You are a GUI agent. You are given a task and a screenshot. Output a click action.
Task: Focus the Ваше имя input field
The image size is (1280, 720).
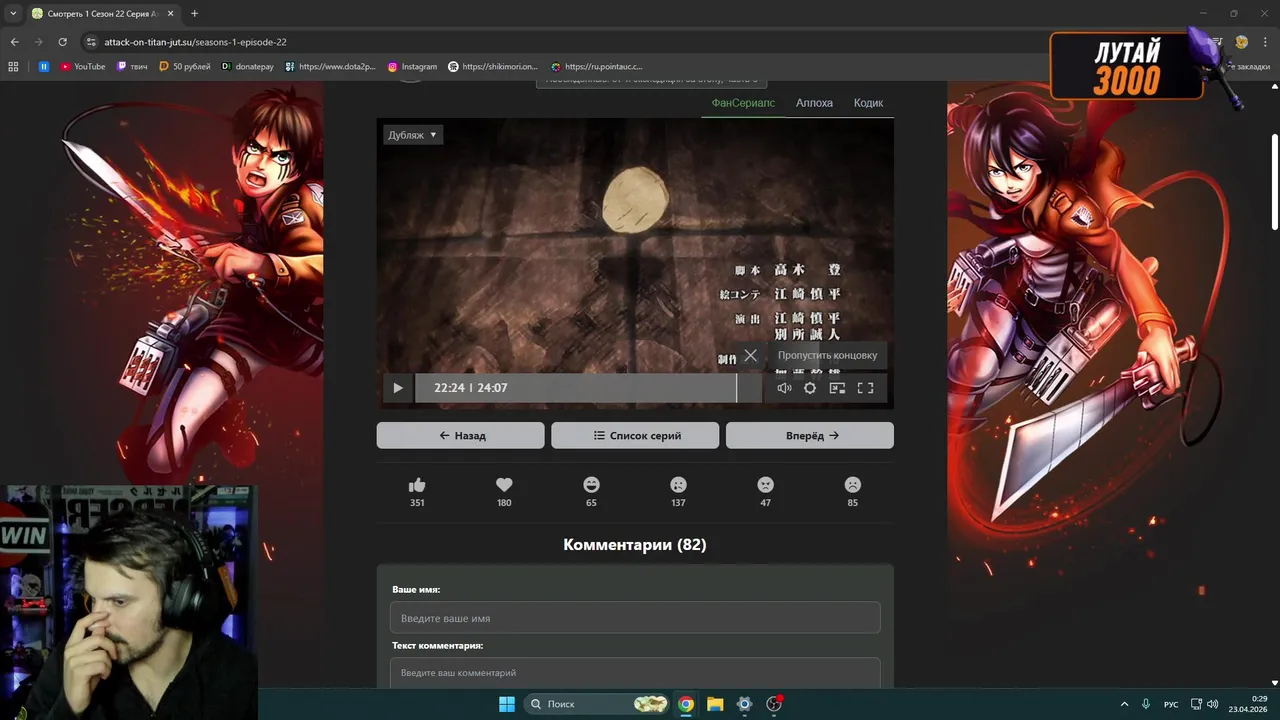pos(635,618)
